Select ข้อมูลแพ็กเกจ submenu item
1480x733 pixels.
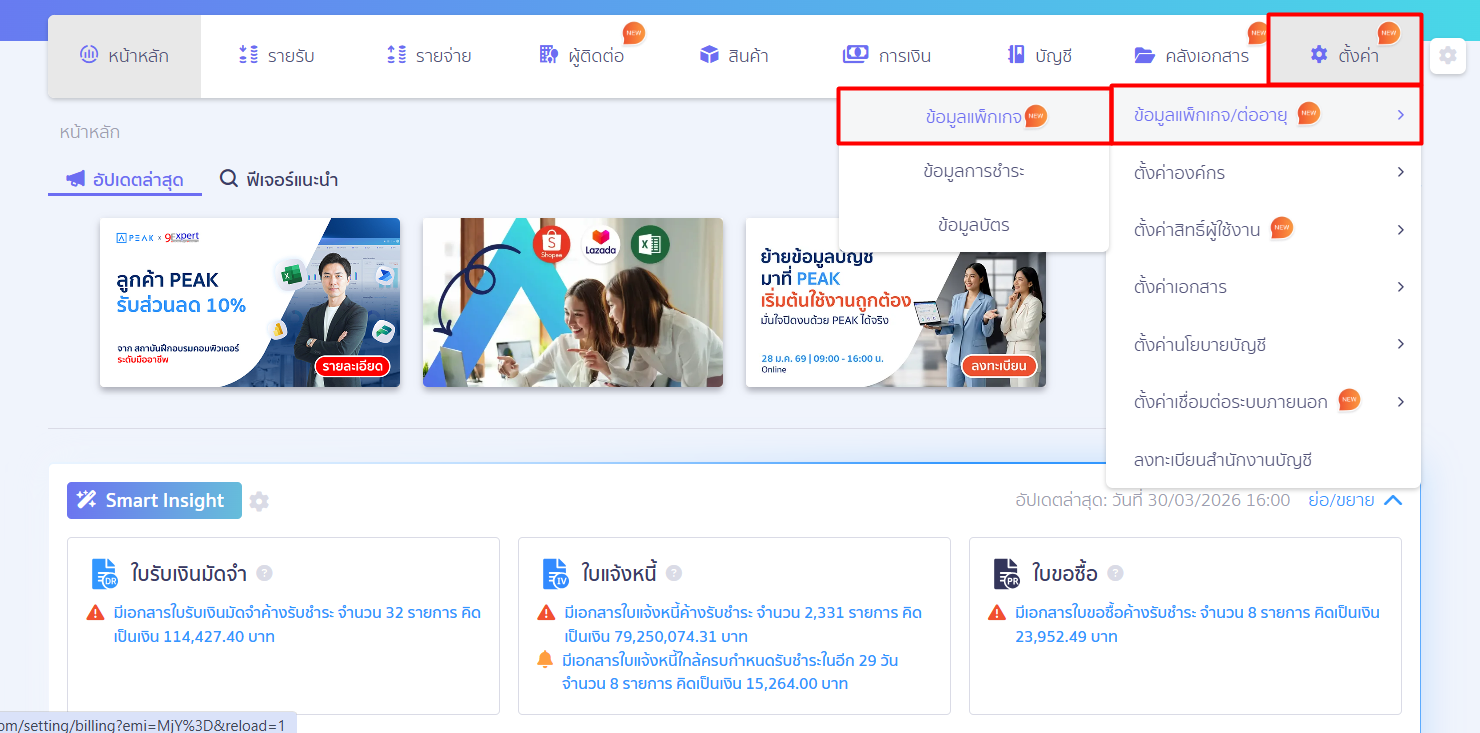pos(974,116)
